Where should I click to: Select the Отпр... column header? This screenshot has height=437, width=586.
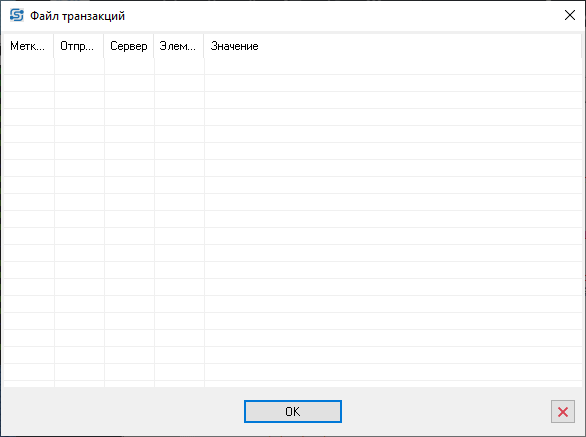pos(78,46)
